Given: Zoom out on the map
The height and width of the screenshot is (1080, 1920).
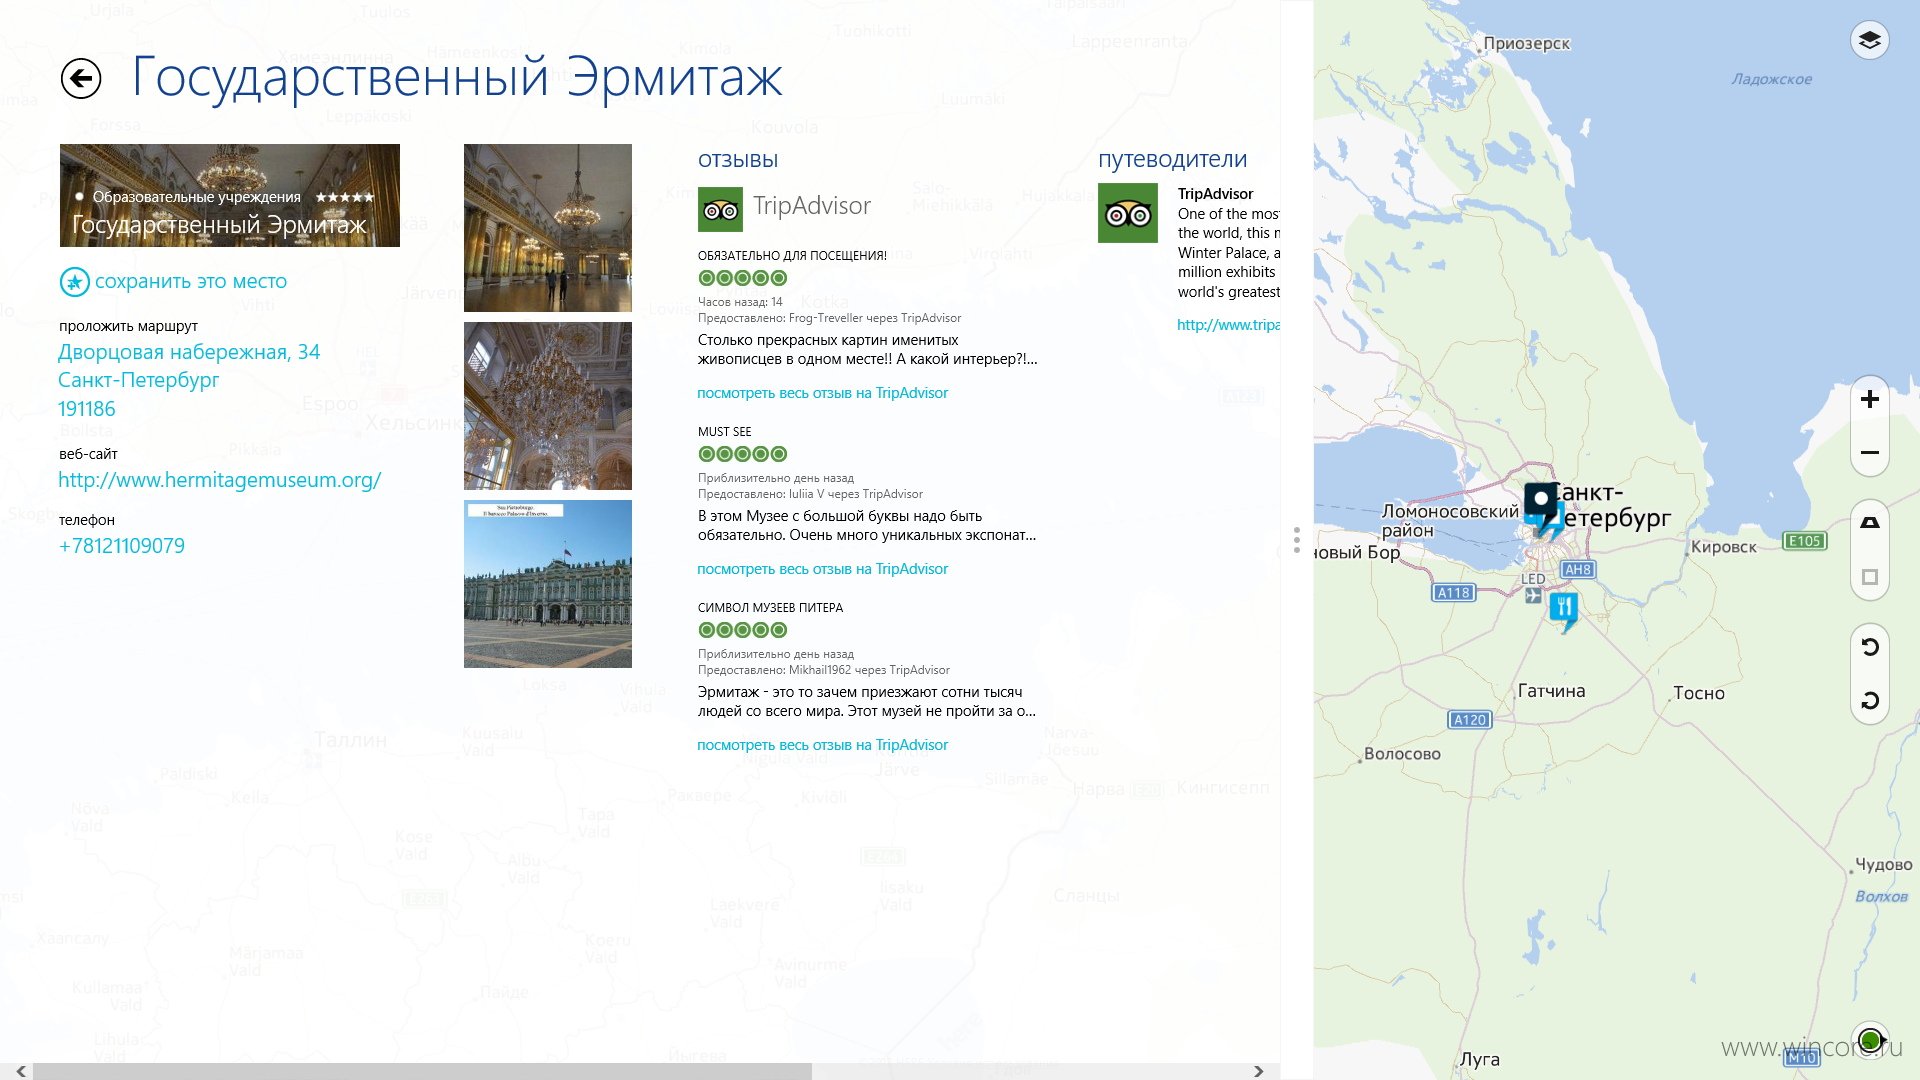Looking at the screenshot, I should [1869, 453].
